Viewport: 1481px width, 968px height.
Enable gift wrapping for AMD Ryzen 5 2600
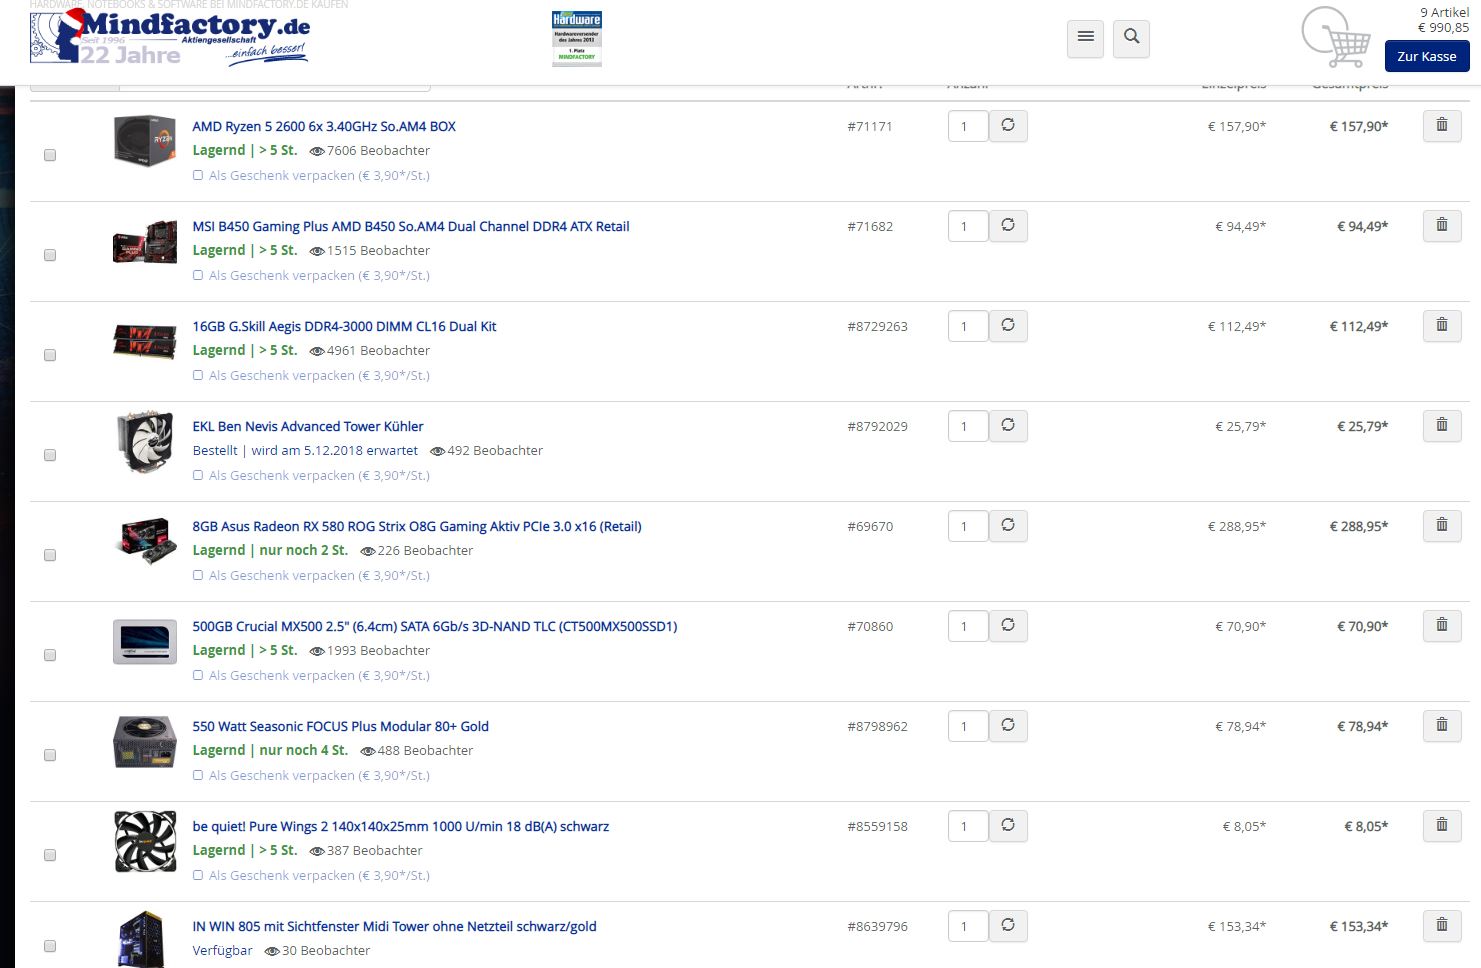click(x=198, y=175)
